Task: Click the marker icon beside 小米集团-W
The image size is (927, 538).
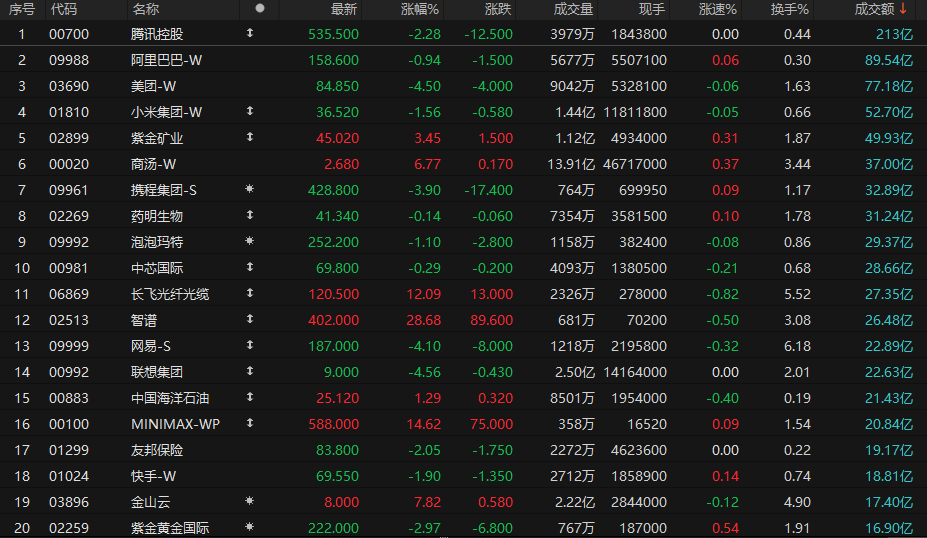Action: 250,111
